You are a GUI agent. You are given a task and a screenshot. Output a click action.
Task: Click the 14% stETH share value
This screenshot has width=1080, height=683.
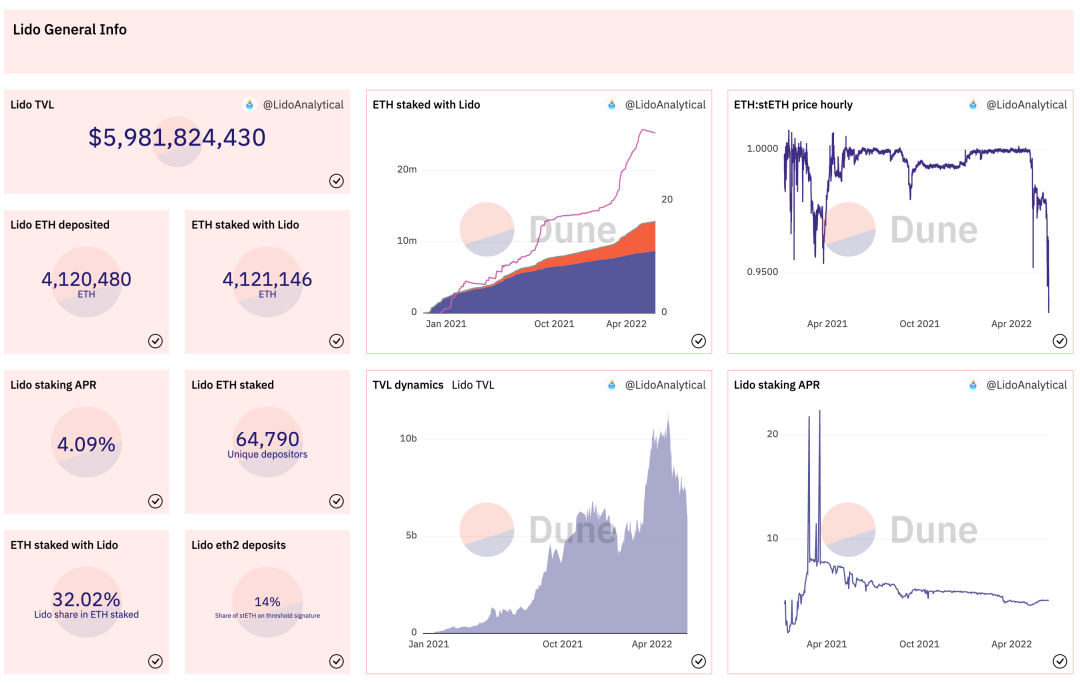267,602
